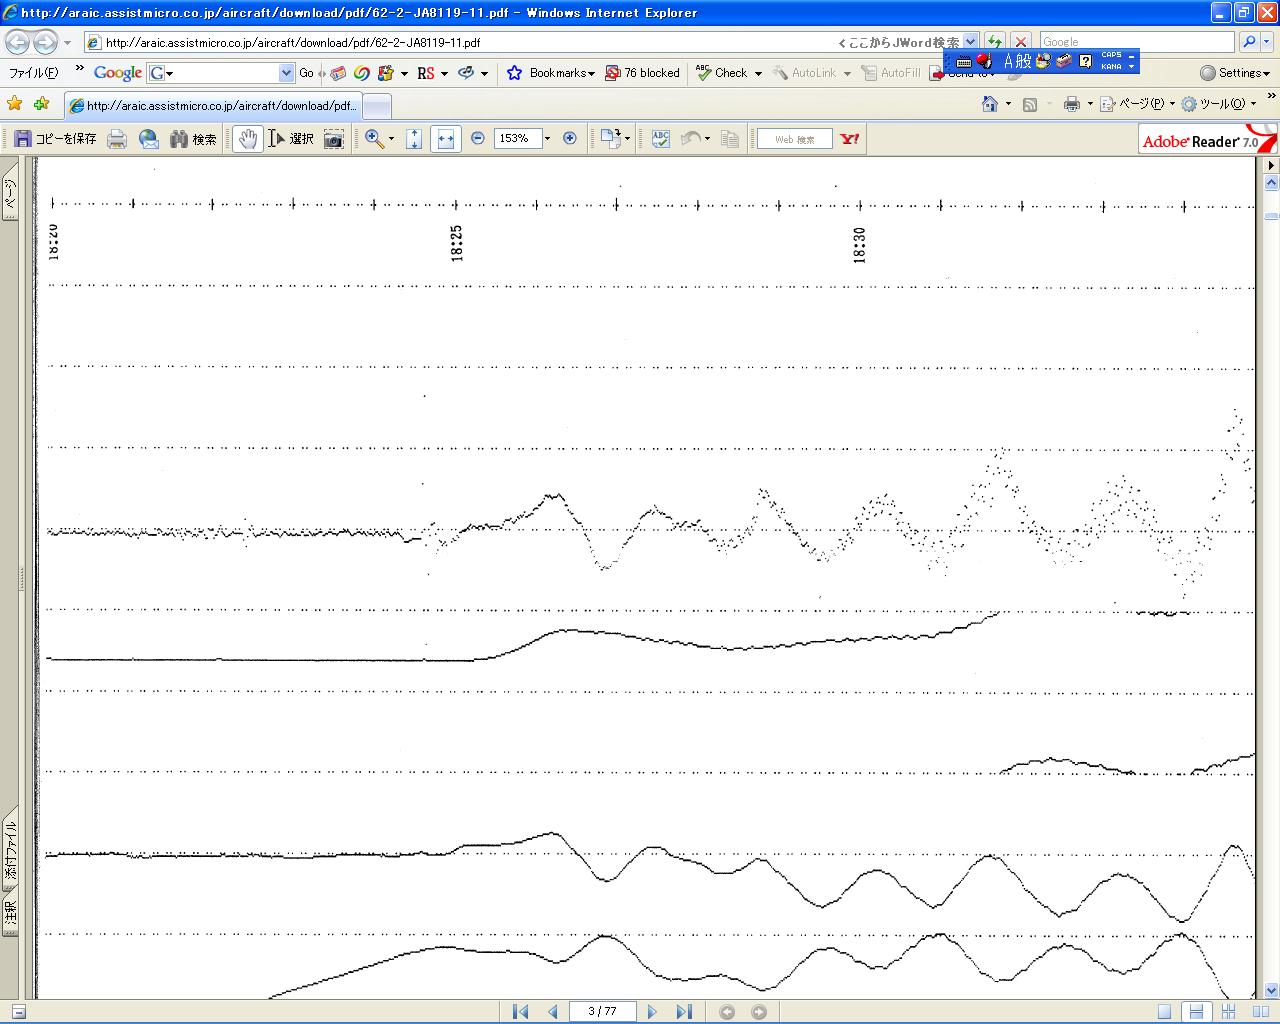Viewport: 1280px width, 1024px height.
Task: Click the 153% zoom value field
Action: [x=518, y=138]
